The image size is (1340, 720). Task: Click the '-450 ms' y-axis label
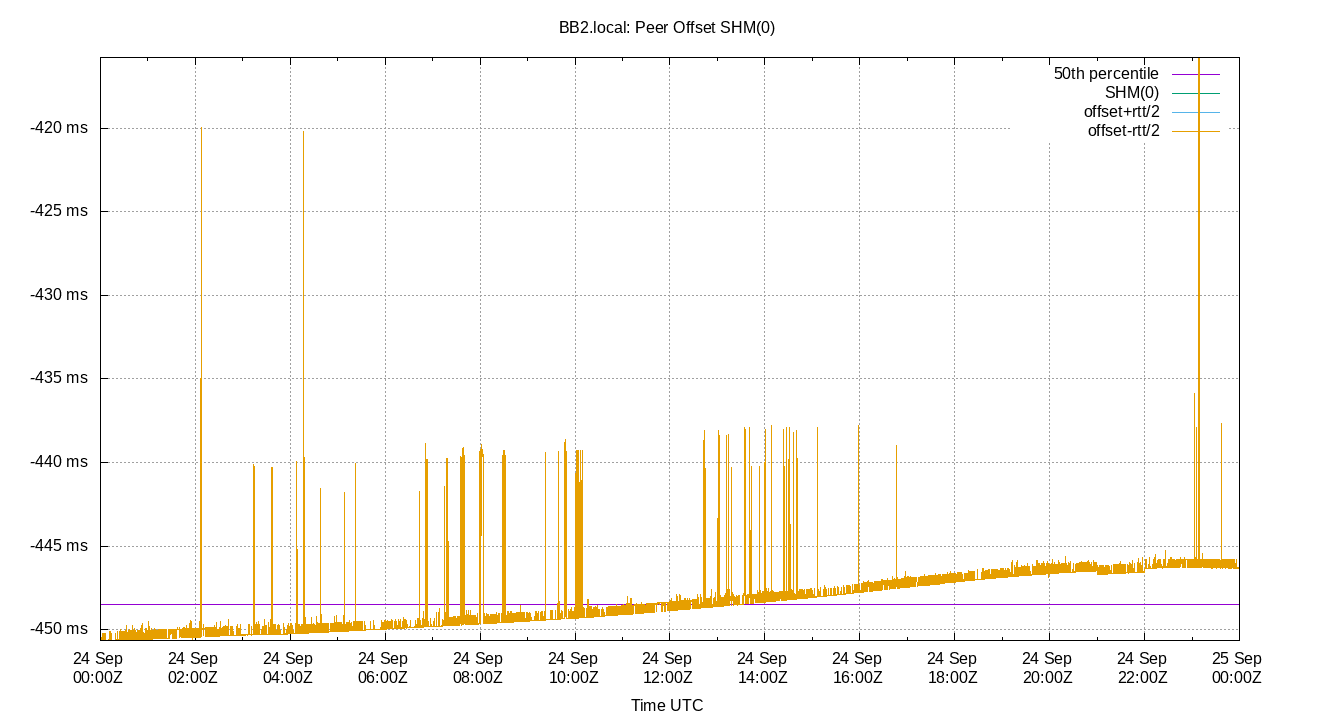tap(59, 629)
